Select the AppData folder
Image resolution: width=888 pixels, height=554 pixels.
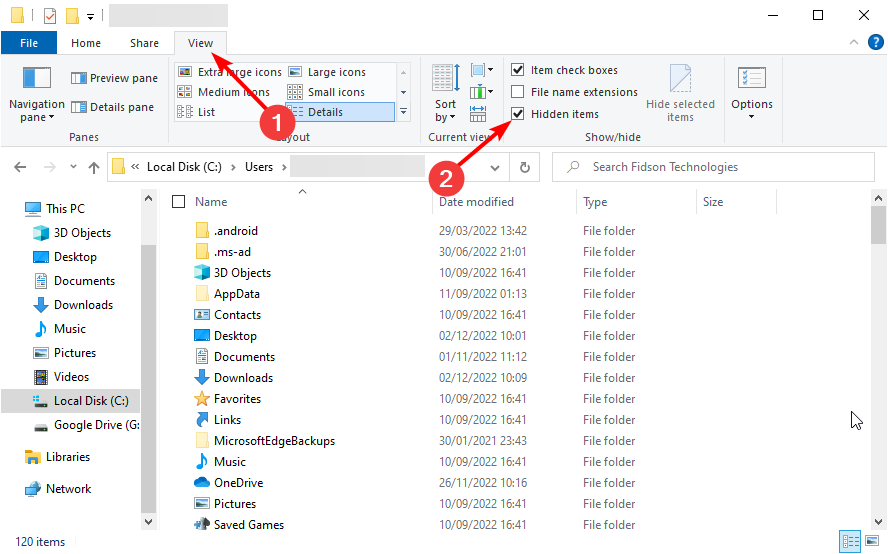pyautogui.click(x=237, y=293)
